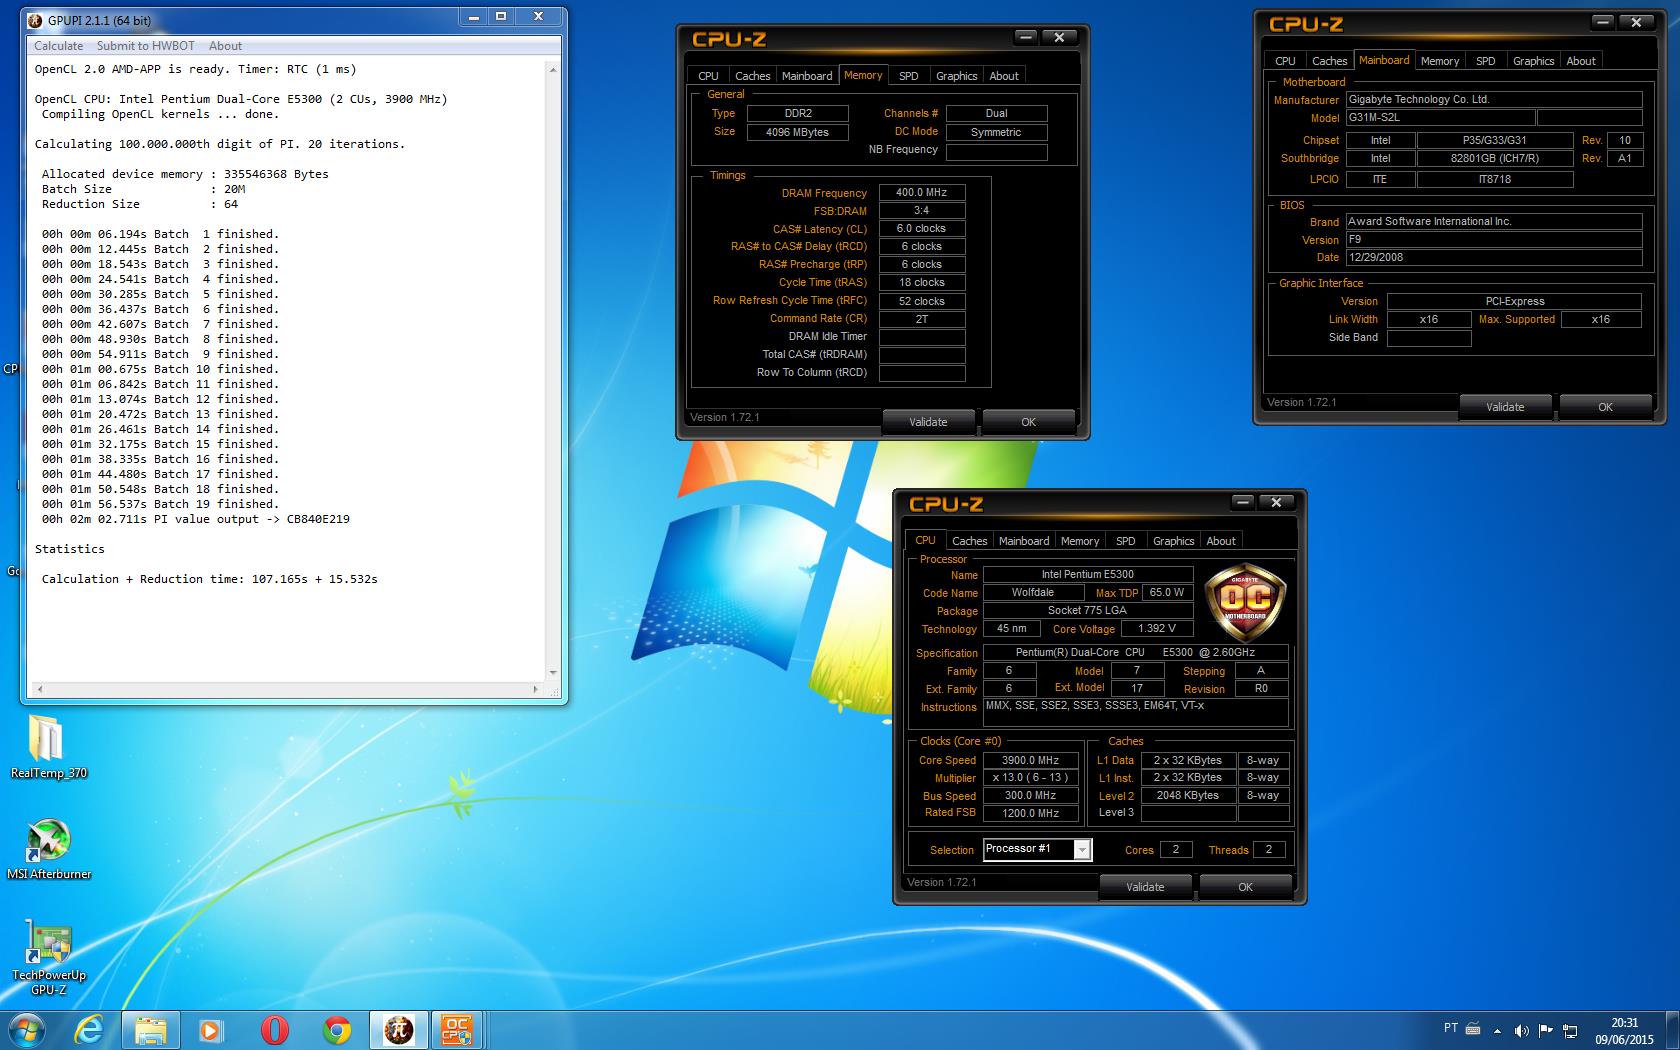The width and height of the screenshot is (1680, 1050).
Task: Open Graphics tab in Mainboard CPU-Z window
Action: (x=1533, y=61)
